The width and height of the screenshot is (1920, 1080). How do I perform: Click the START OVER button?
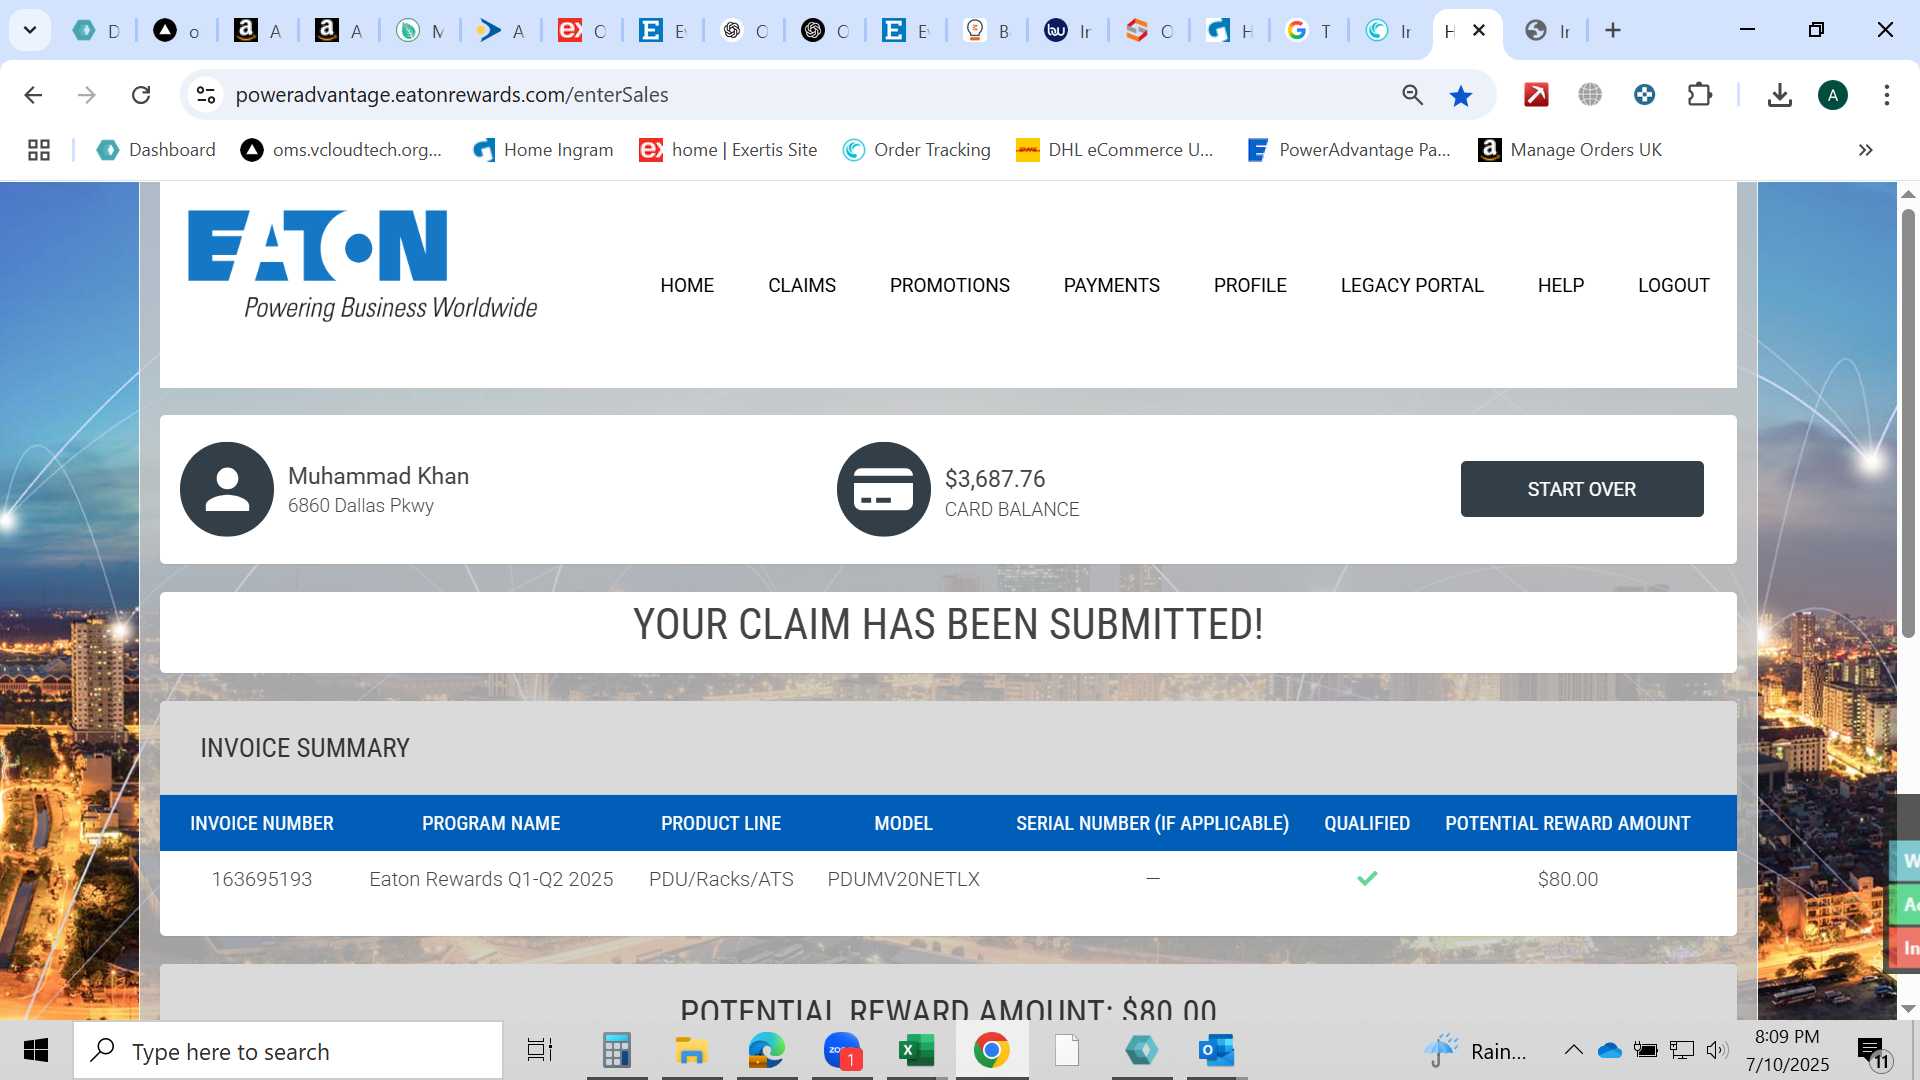tap(1582, 489)
